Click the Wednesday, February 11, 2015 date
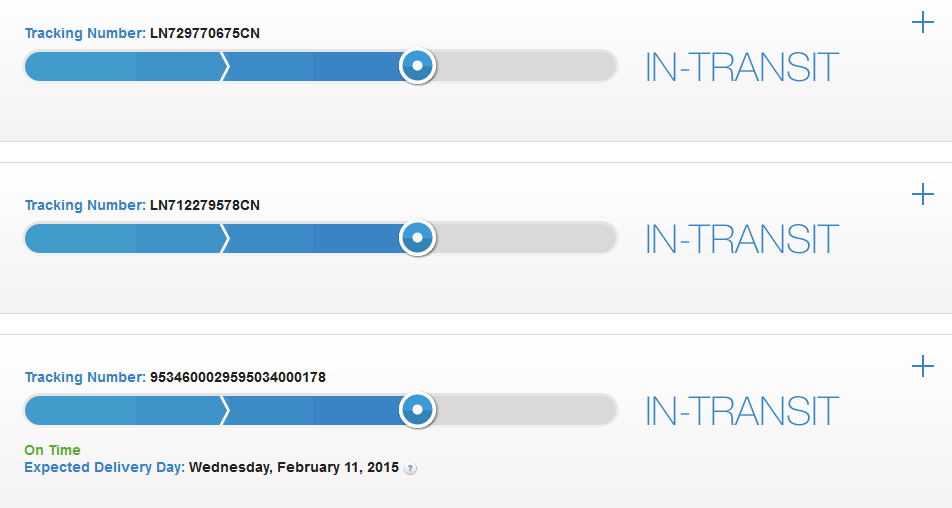 coord(294,467)
